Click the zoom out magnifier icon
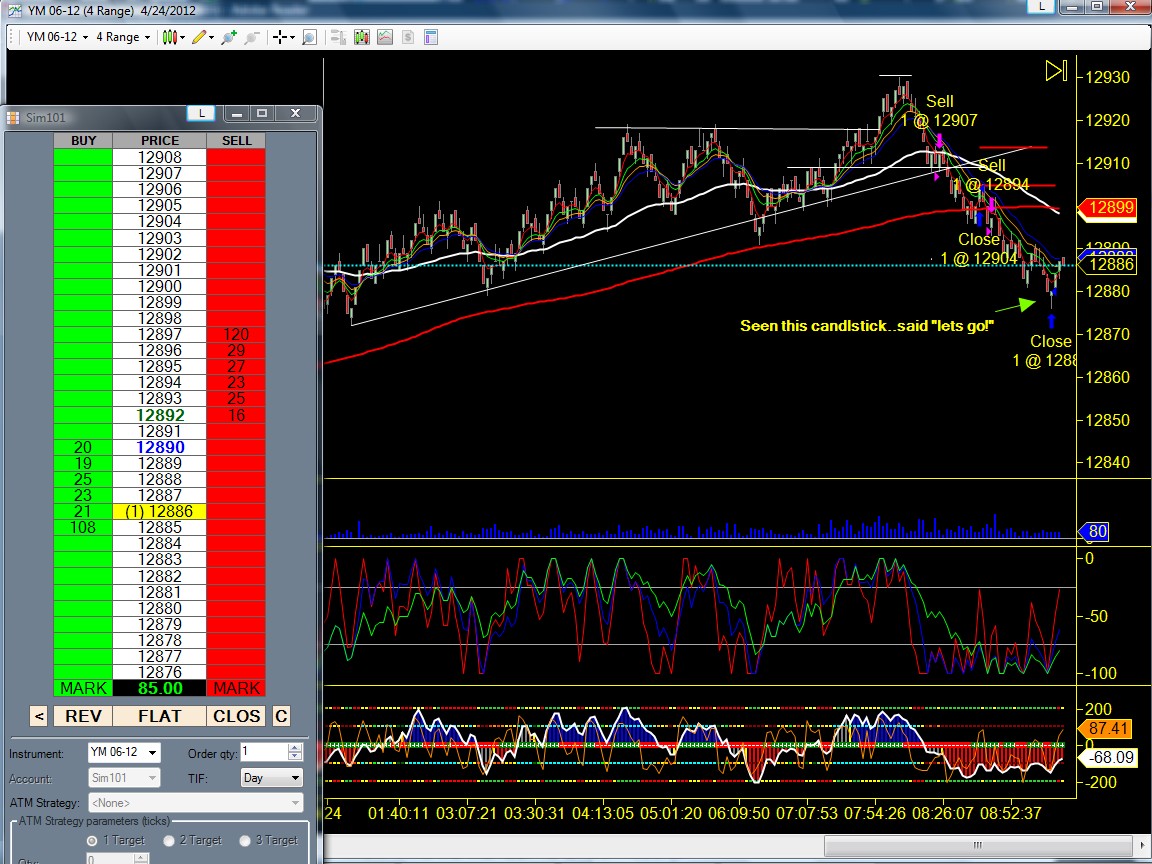 pos(252,37)
